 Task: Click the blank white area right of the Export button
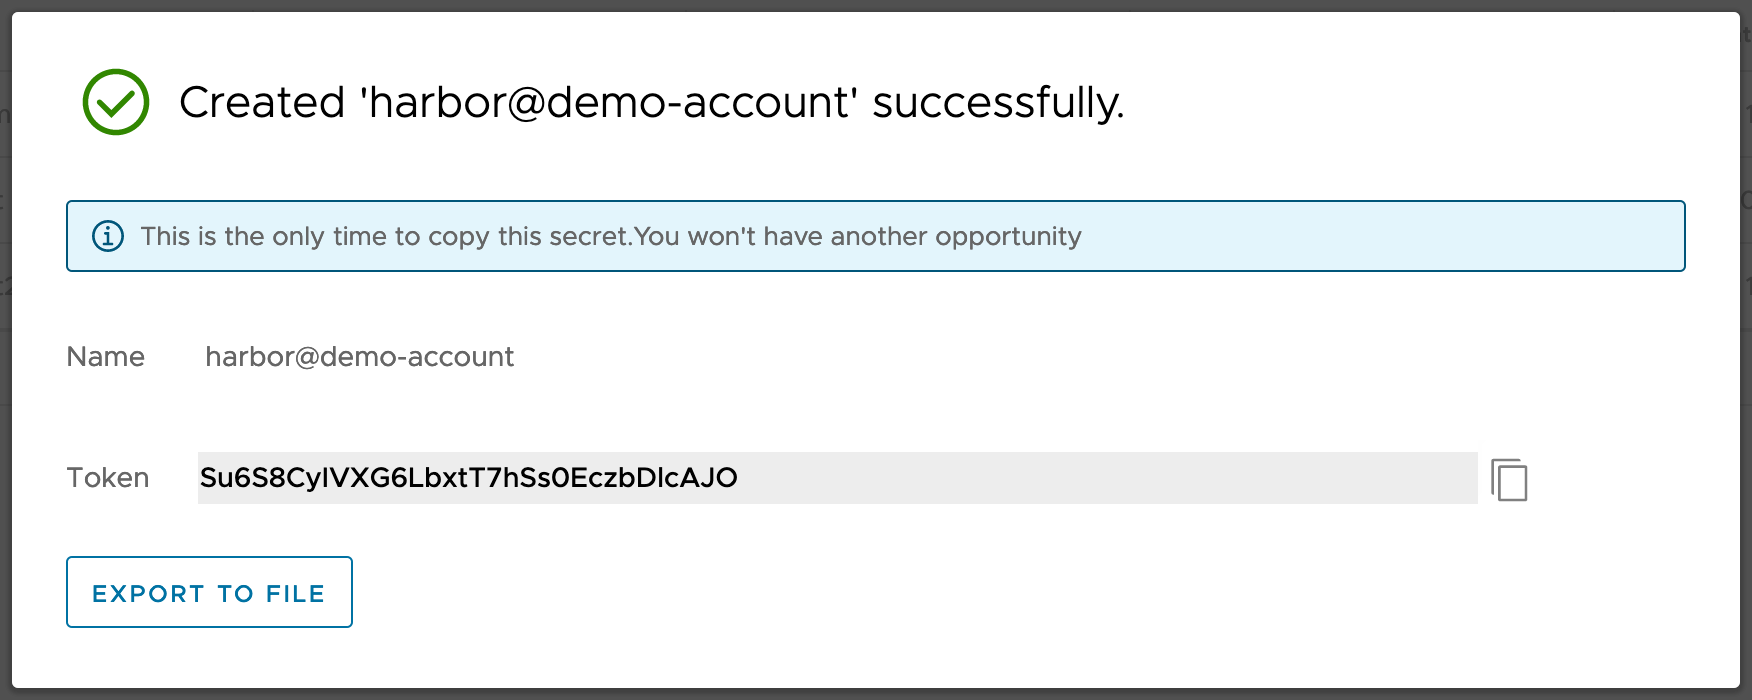900,593
